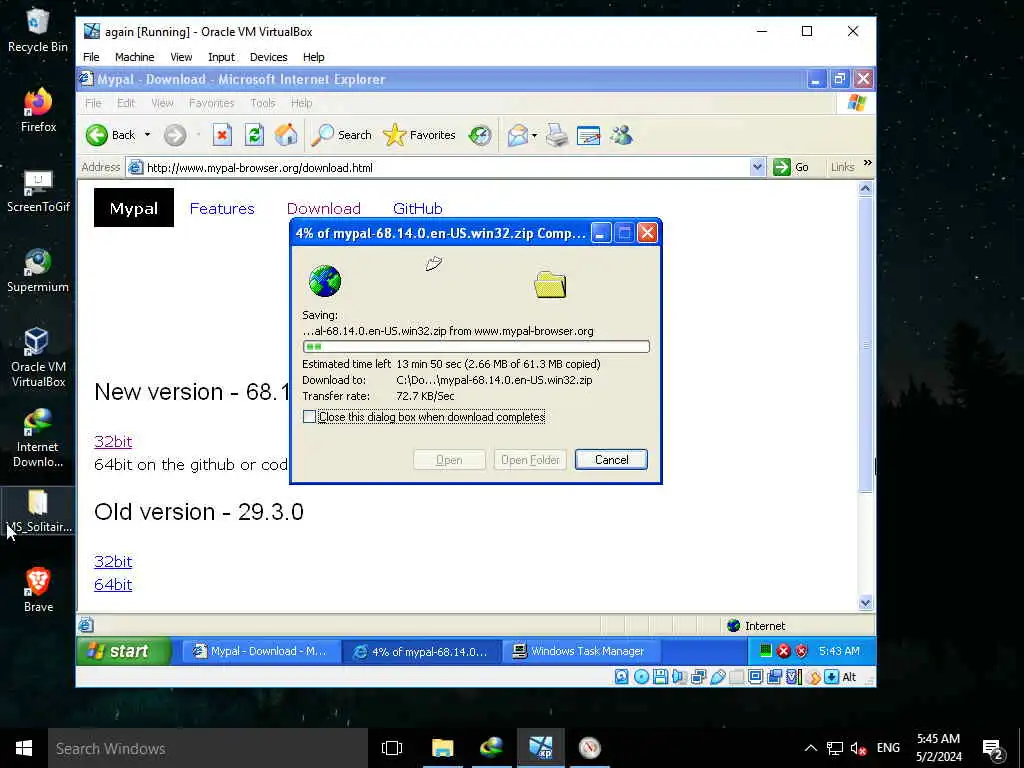Click VirtualBox USB devices status icon
Viewport: 1024px width, 768px height.
(x=718, y=677)
